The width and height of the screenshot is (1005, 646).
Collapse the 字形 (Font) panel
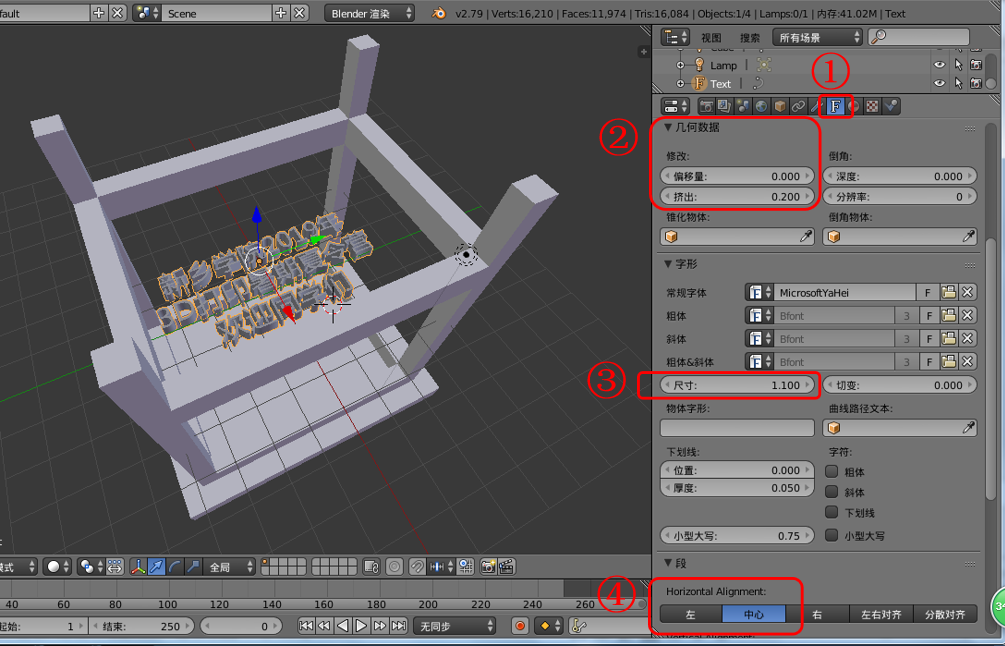(668, 264)
